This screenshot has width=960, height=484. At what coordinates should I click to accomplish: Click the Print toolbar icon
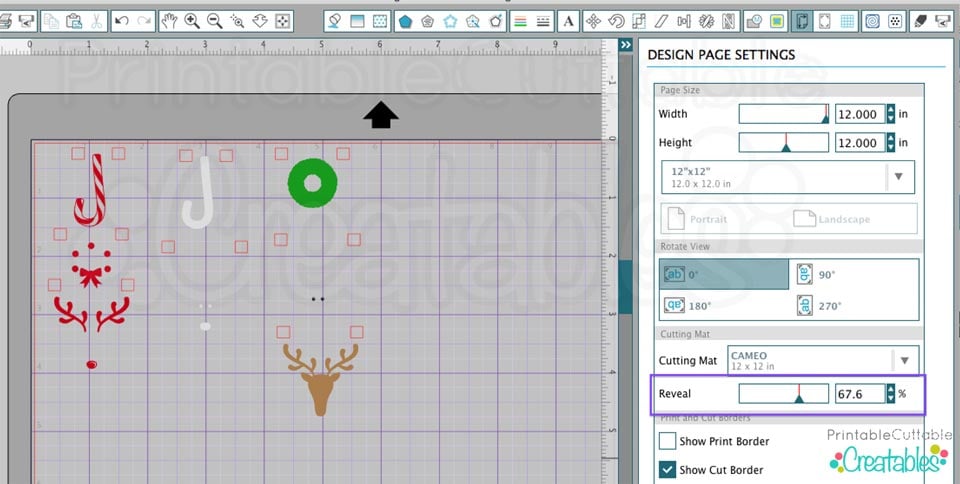[x=4, y=21]
